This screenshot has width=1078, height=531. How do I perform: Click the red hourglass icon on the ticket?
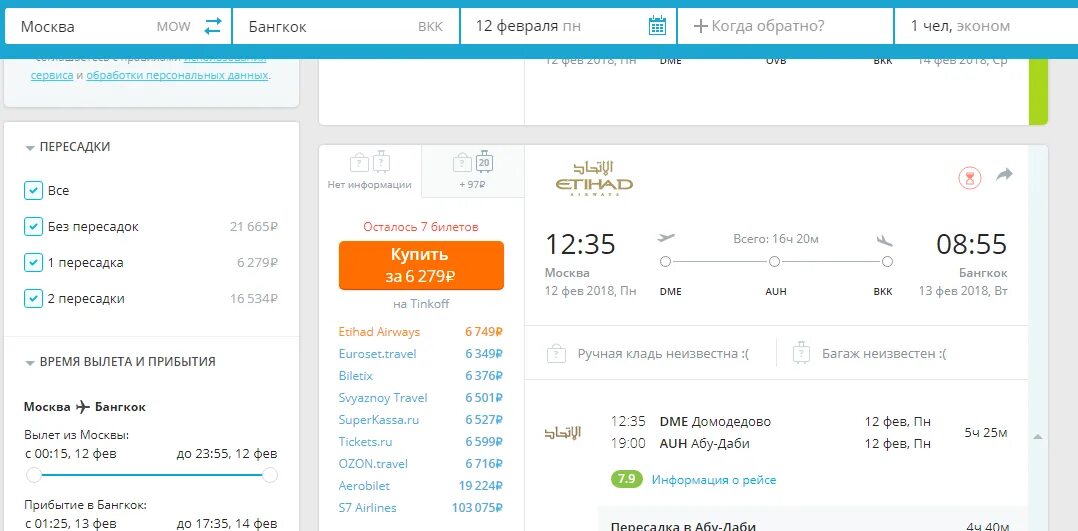pos(970,178)
